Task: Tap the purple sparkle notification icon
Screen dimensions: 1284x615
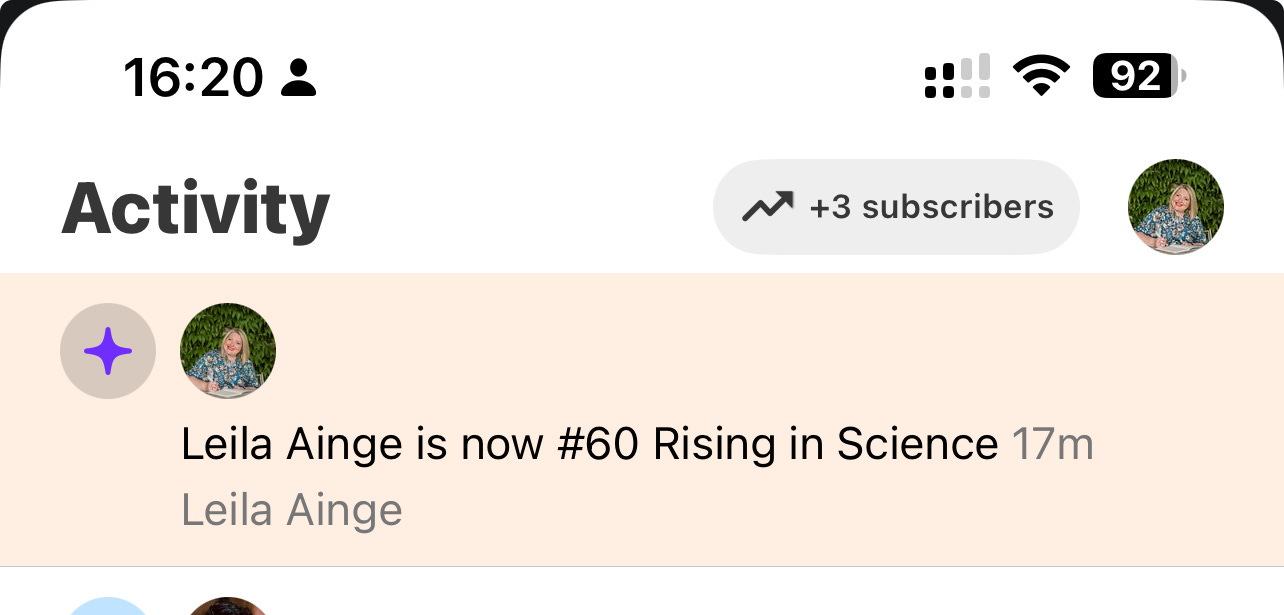Action: (108, 351)
